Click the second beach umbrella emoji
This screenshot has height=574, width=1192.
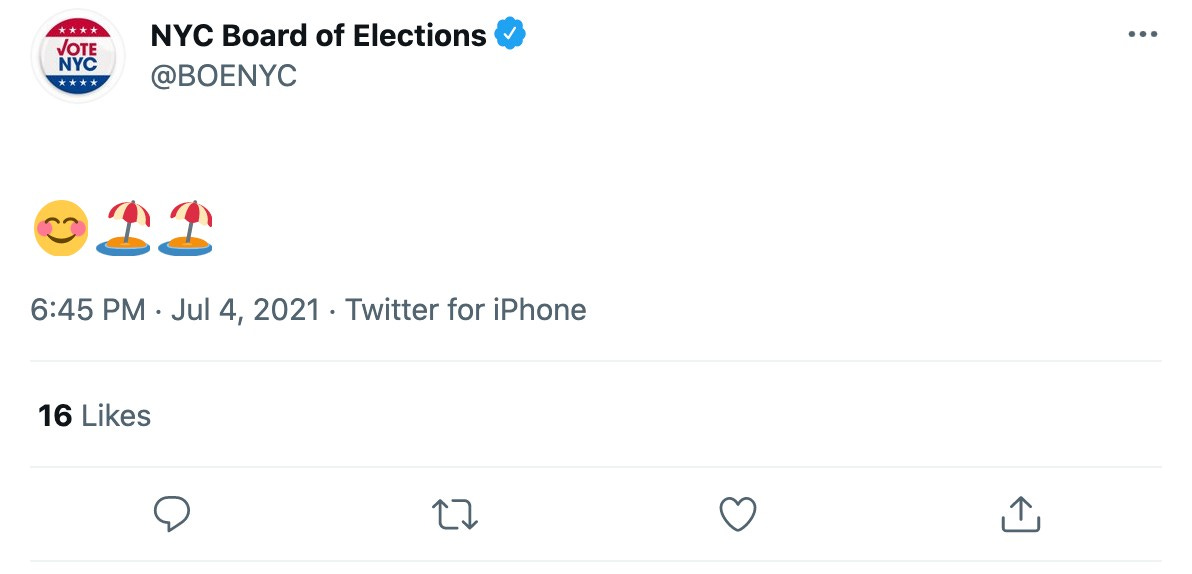(185, 228)
